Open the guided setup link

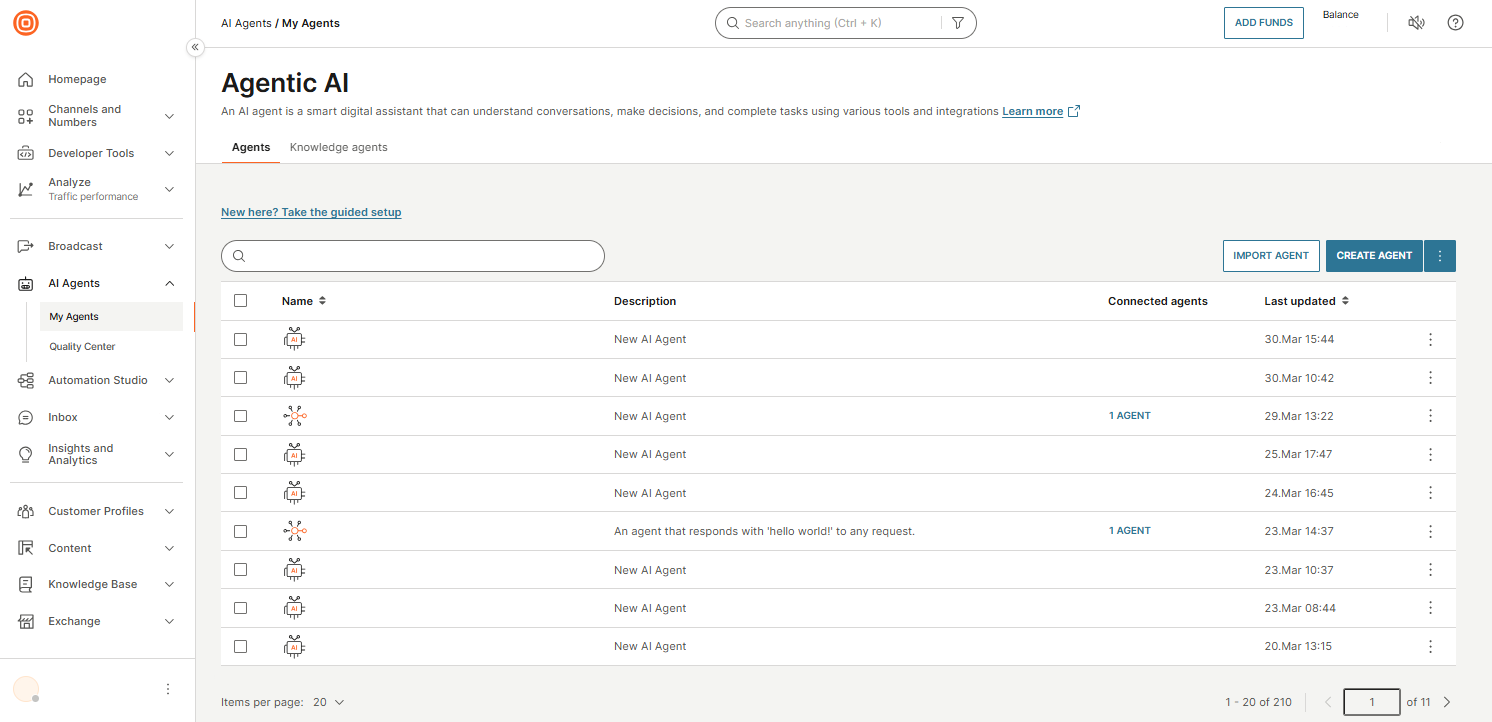tap(311, 212)
